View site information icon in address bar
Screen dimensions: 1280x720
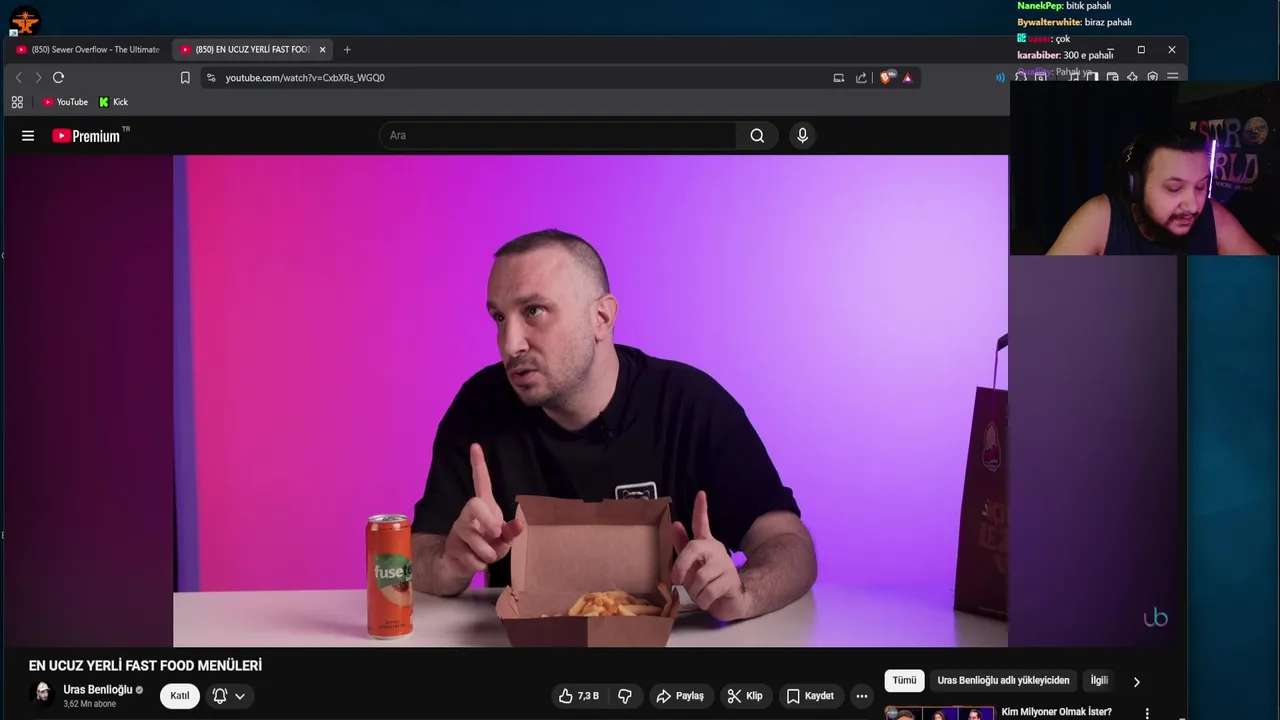click(211, 78)
